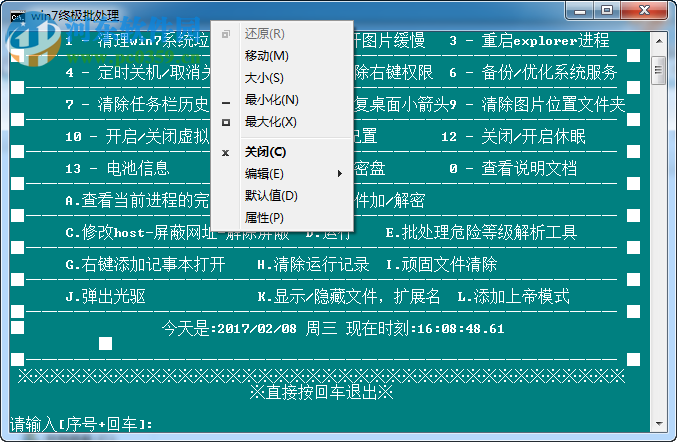Click the date text 今天是:2017/02/08
The width and height of the screenshot is (677, 442).
click(229, 328)
